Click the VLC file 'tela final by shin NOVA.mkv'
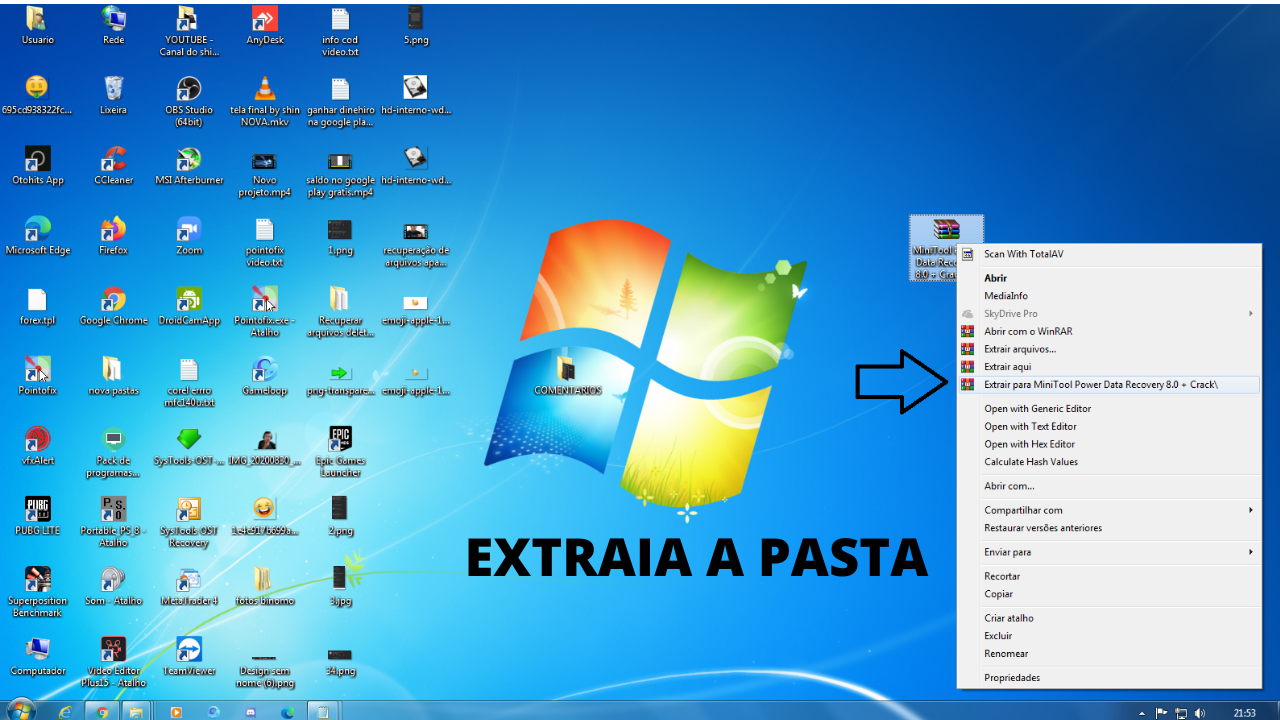This screenshot has width=1280, height=720. pyautogui.click(x=265, y=102)
